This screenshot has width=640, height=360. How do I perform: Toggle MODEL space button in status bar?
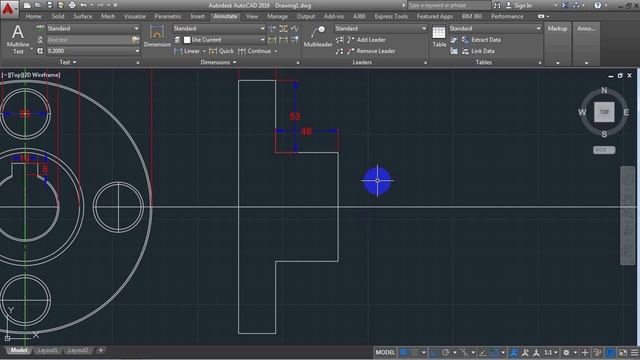tap(385, 352)
